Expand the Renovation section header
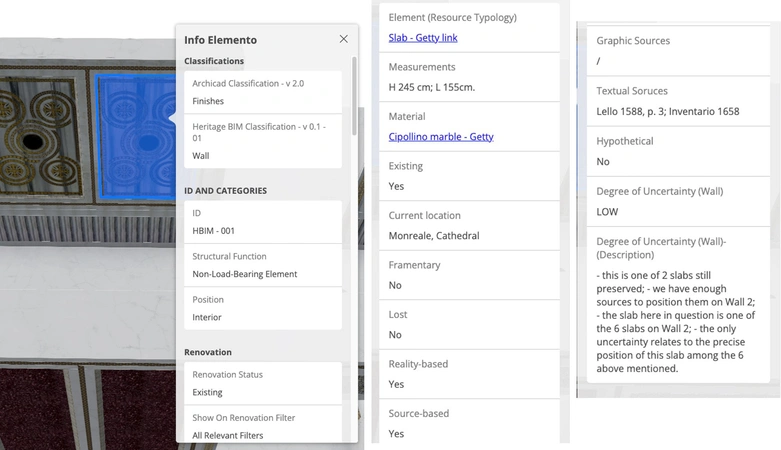The width and height of the screenshot is (781, 450). [208, 352]
